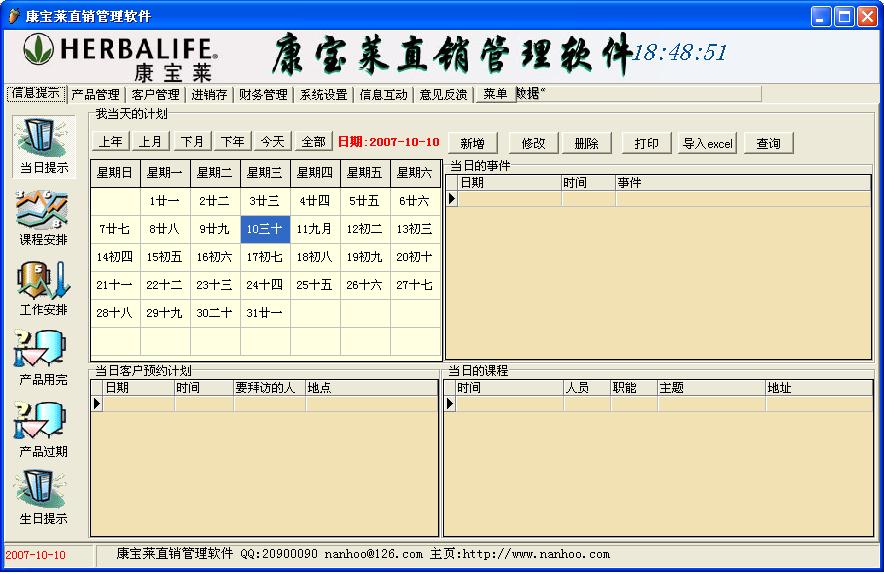Go to previous month with 上月

151,142
